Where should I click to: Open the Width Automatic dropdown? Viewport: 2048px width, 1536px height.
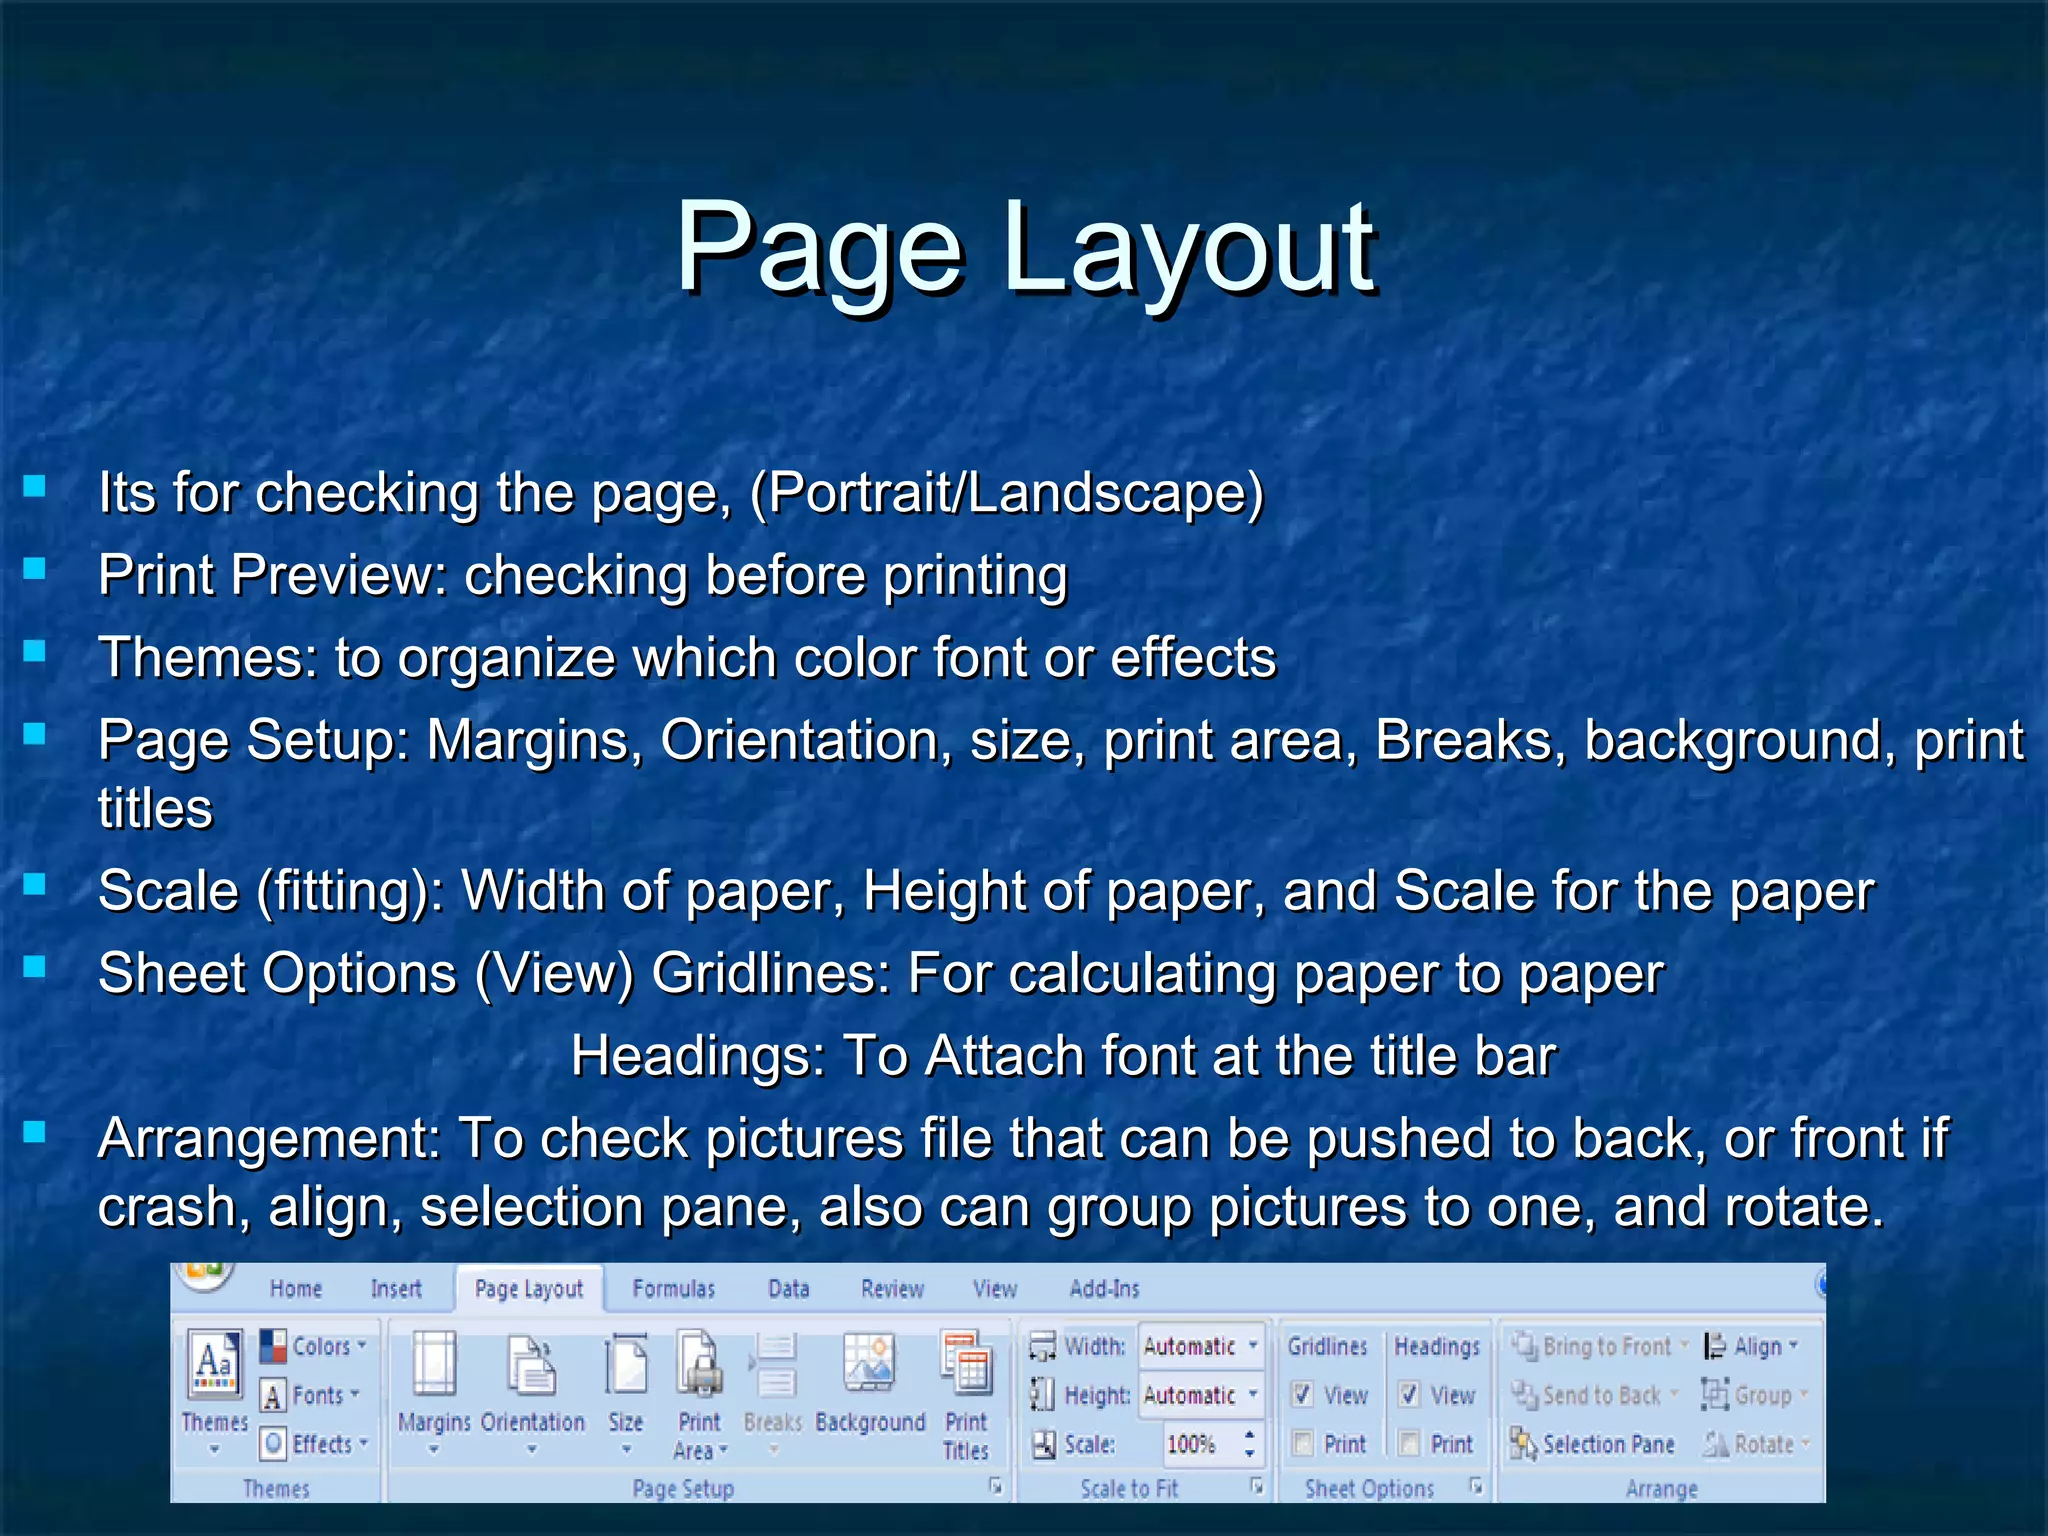[x=1253, y=1346]
